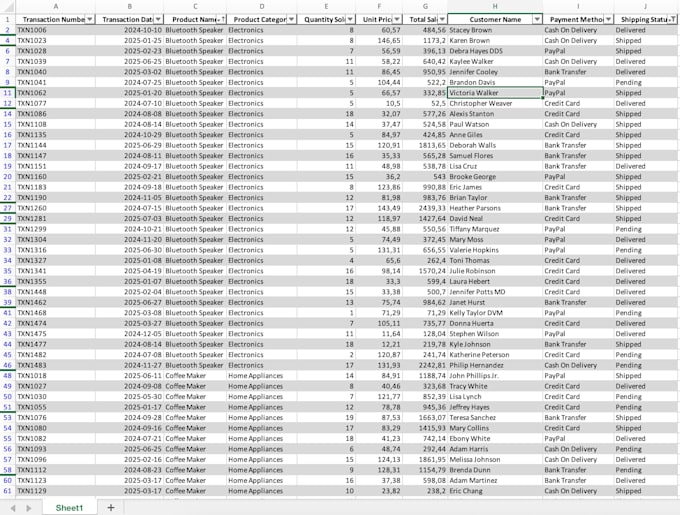The height and width of the screenshot is (515, 680).
Task: Click customer cell Donna Huerta
Action: [x=495, y=323]
